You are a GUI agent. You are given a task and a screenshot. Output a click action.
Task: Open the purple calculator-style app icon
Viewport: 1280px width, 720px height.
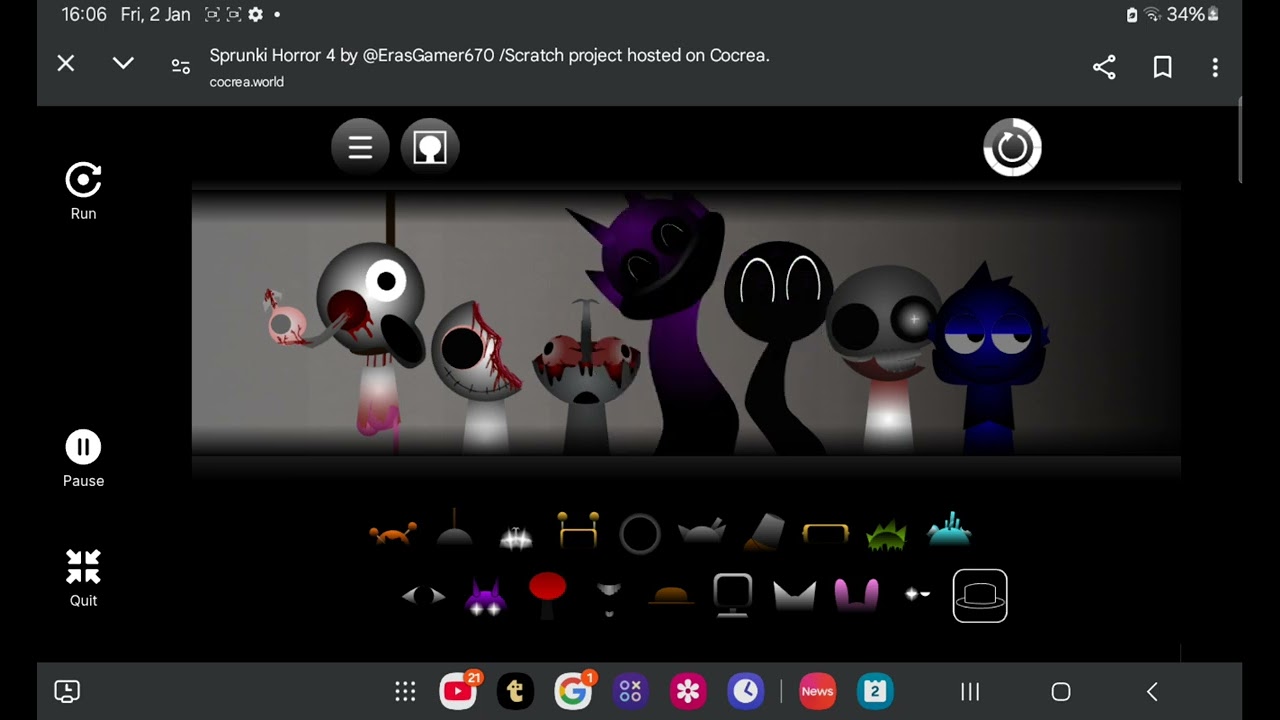[x=630, y=691]
